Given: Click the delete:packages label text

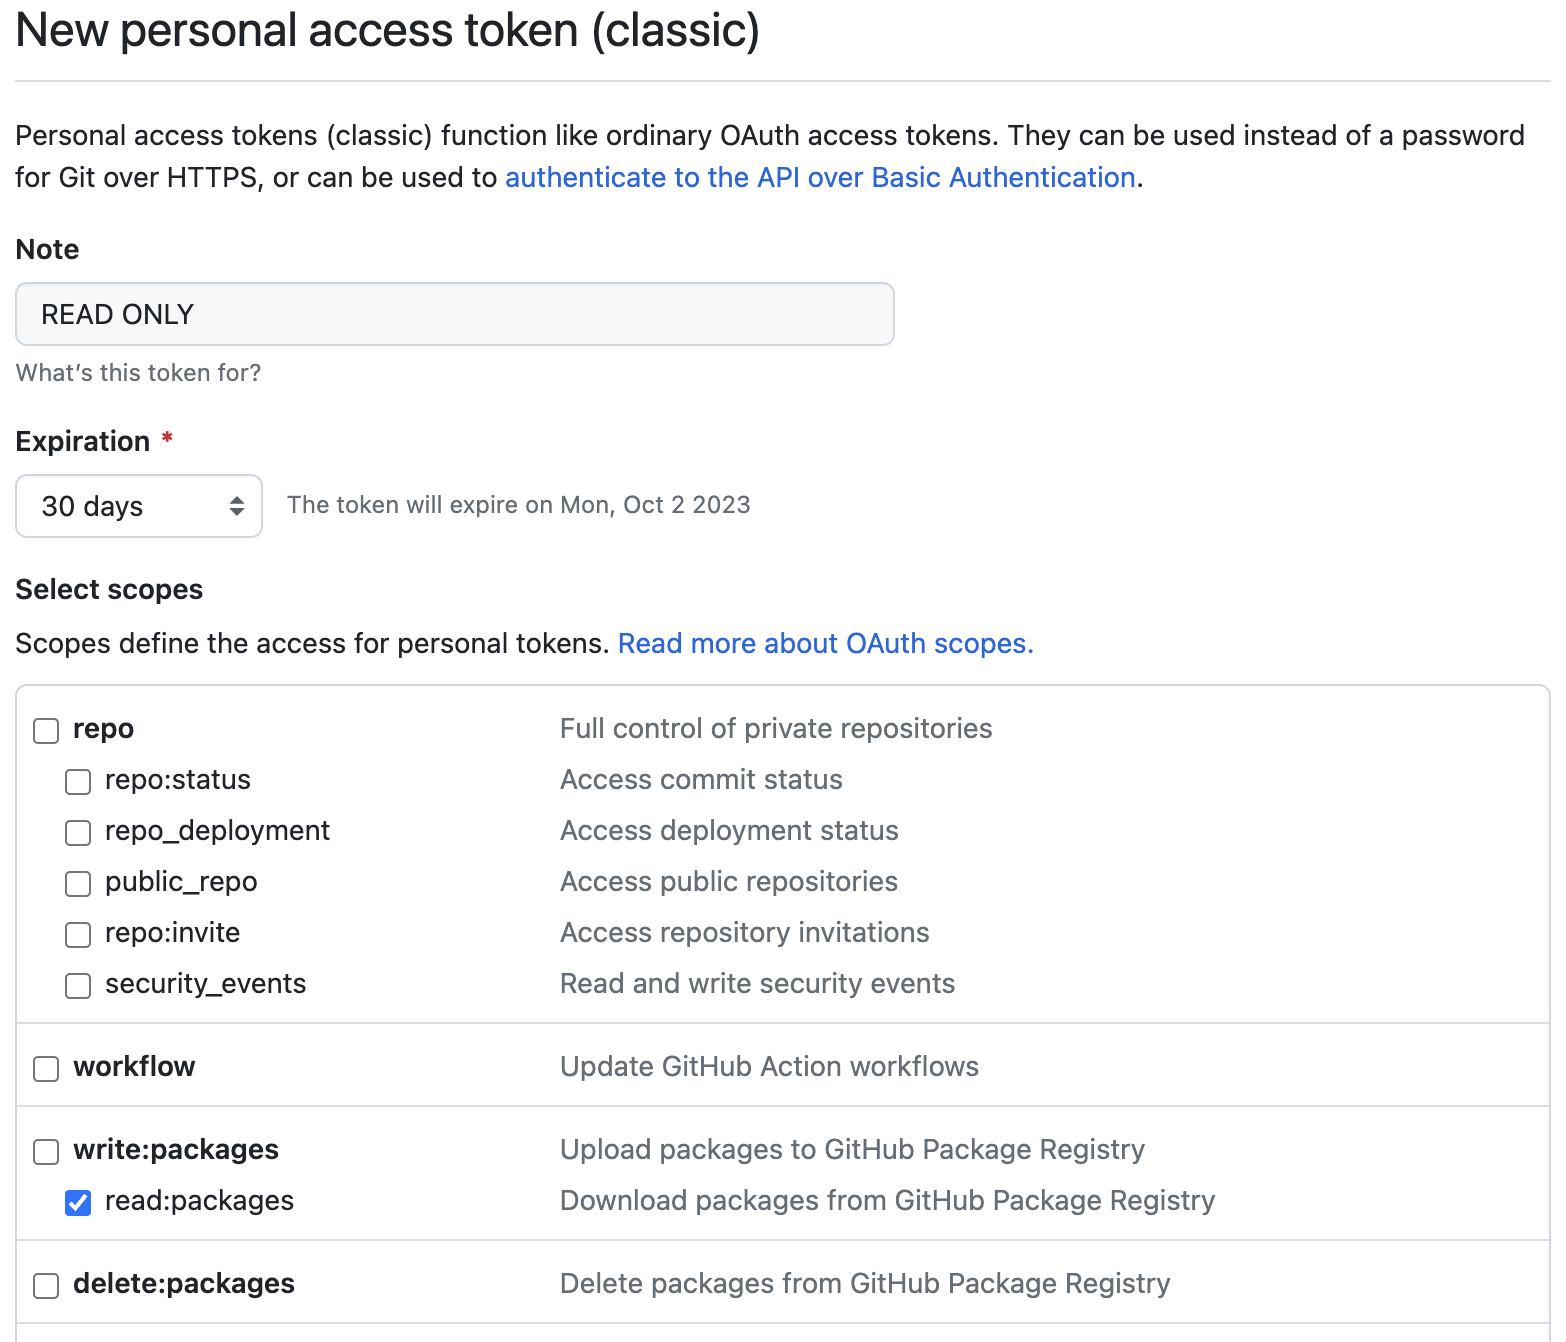Looking at the screenshot, I should 184,1284.
